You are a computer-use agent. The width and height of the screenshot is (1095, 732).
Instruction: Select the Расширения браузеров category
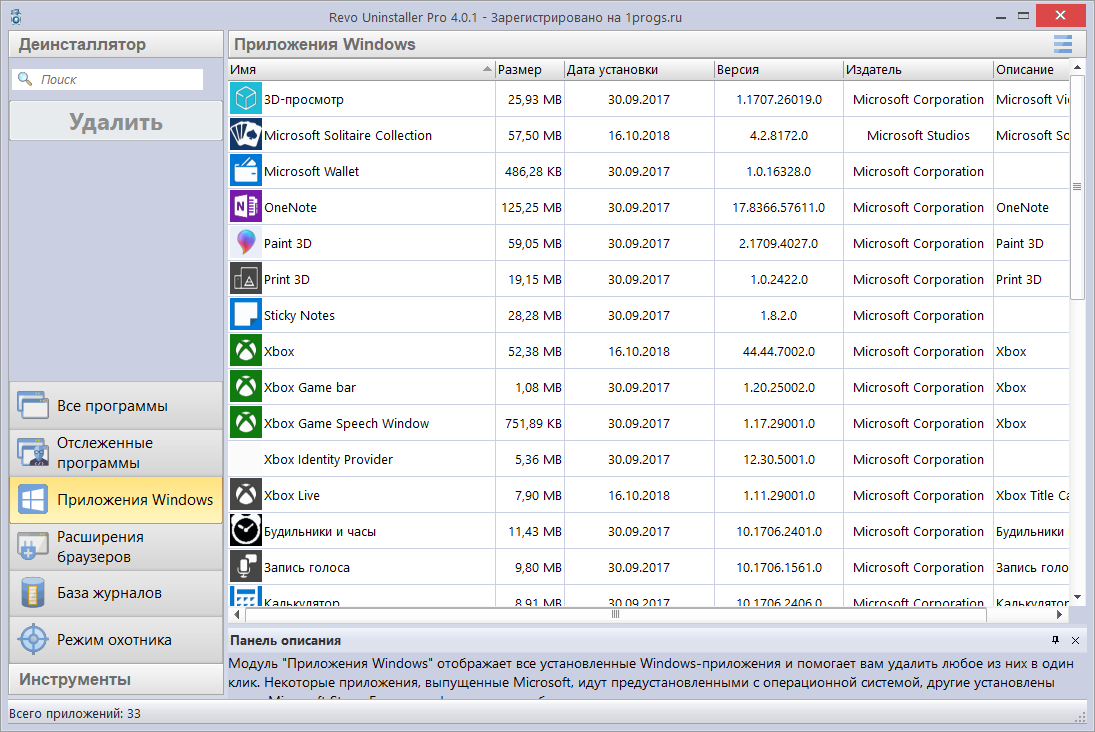(115, 546)
